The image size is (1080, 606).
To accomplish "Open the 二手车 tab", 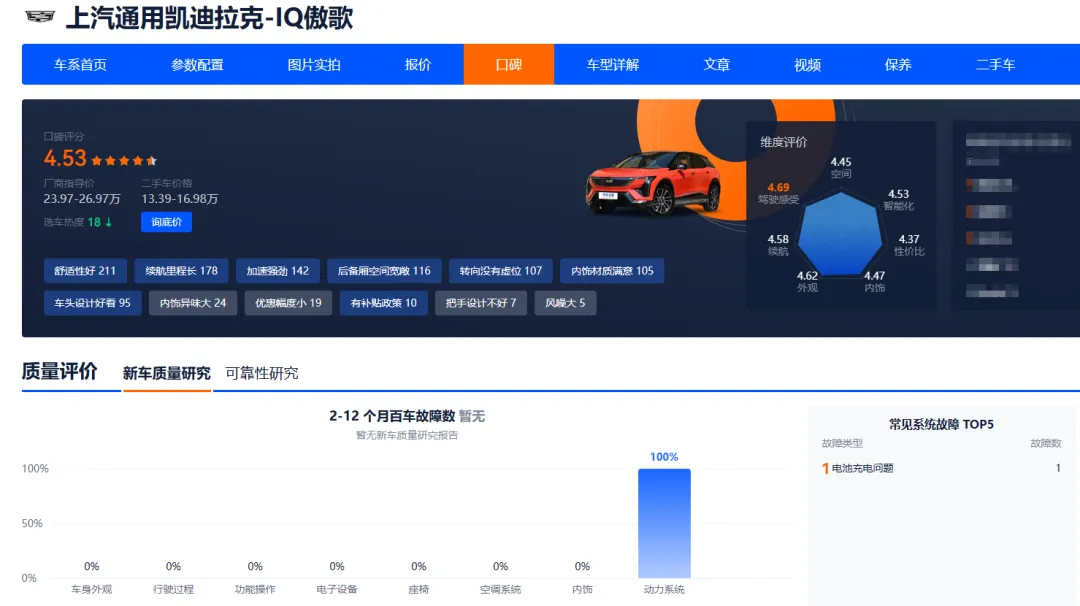I will [x=995, y=65].
